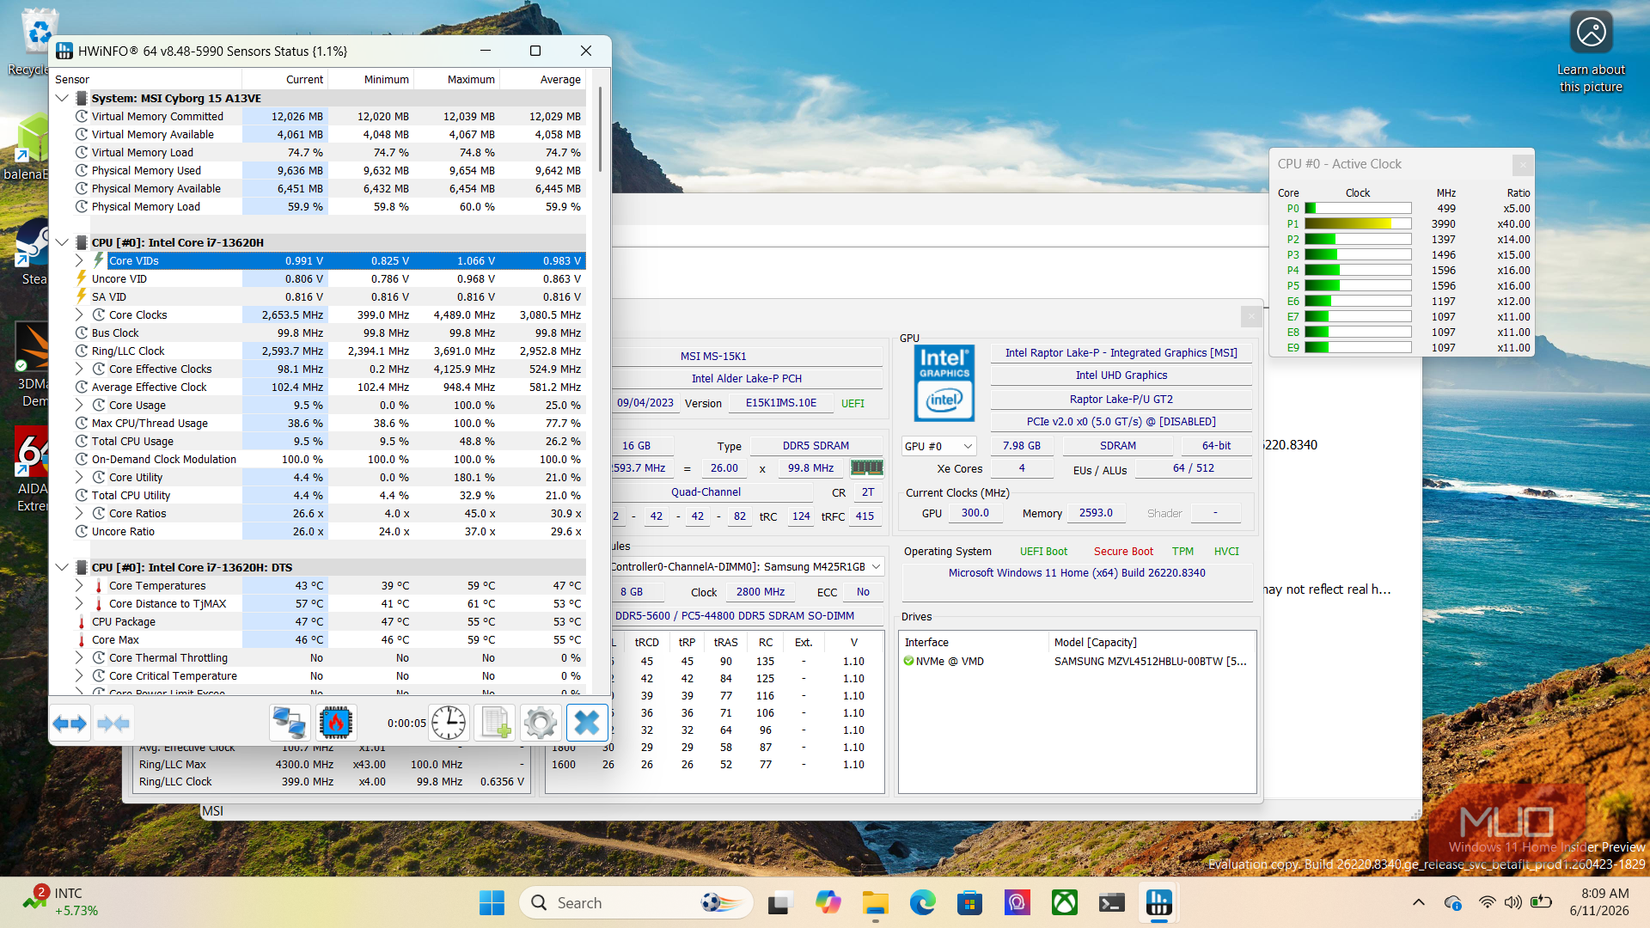This screenshot has height=928, width=1650.
Task: Click the E9 core clock bar
Action: (x=1357, y=348)
